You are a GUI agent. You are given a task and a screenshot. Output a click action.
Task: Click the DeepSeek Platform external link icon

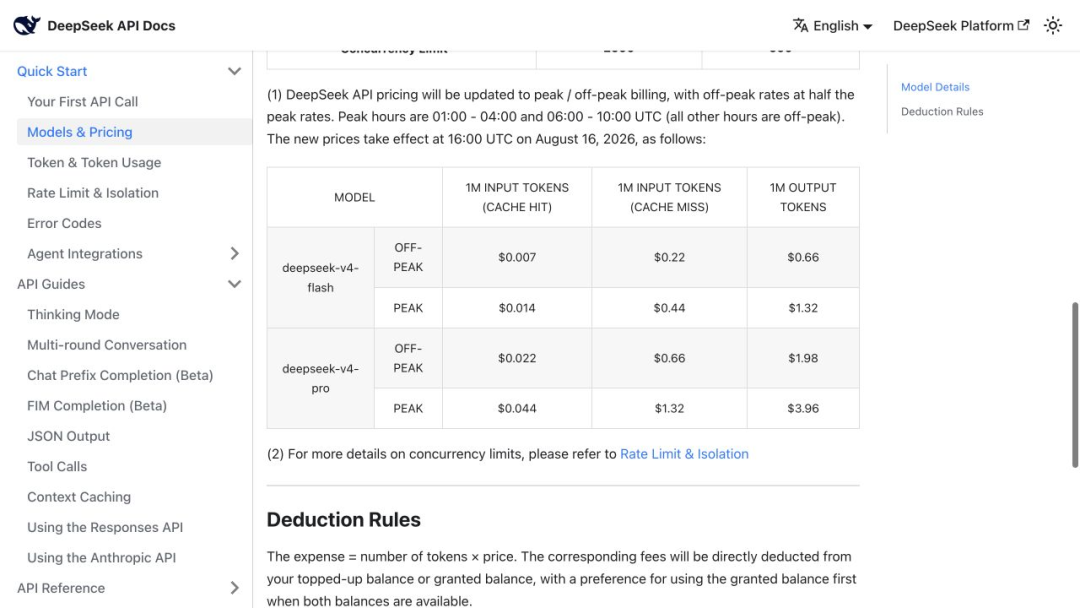[x=1024, y=25]
